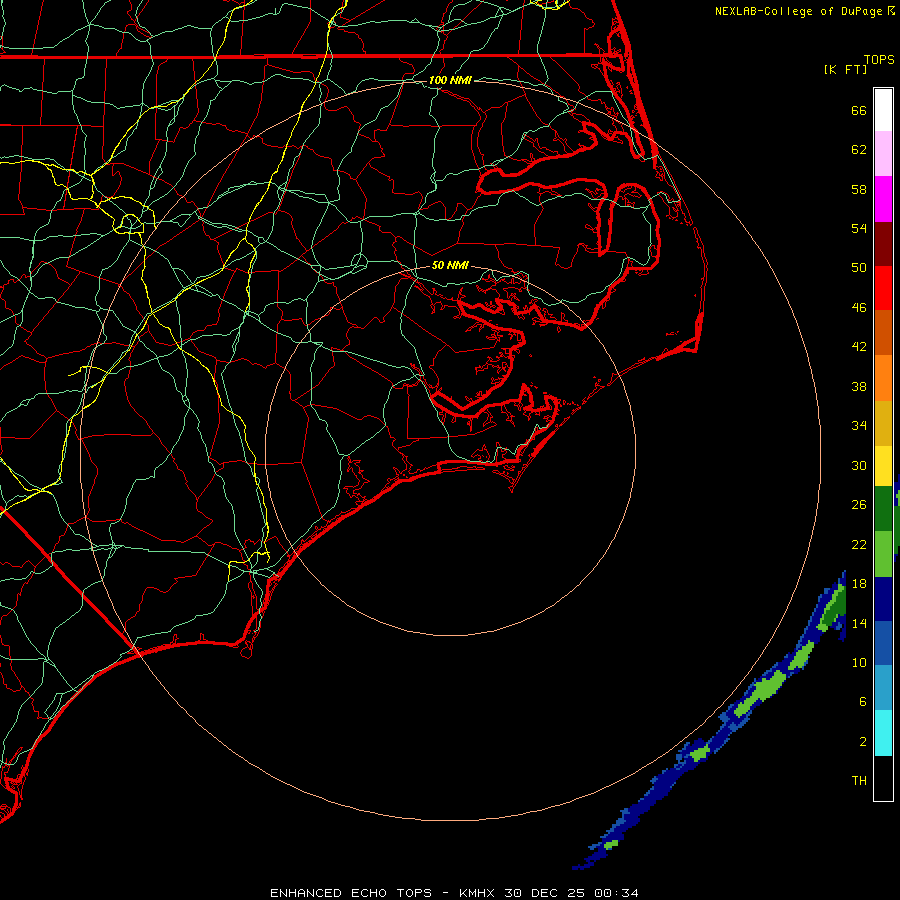This screenshot has height=900, width=900.
Task: Click the light pink 62 kft swatch
Action: click(883, 153)
